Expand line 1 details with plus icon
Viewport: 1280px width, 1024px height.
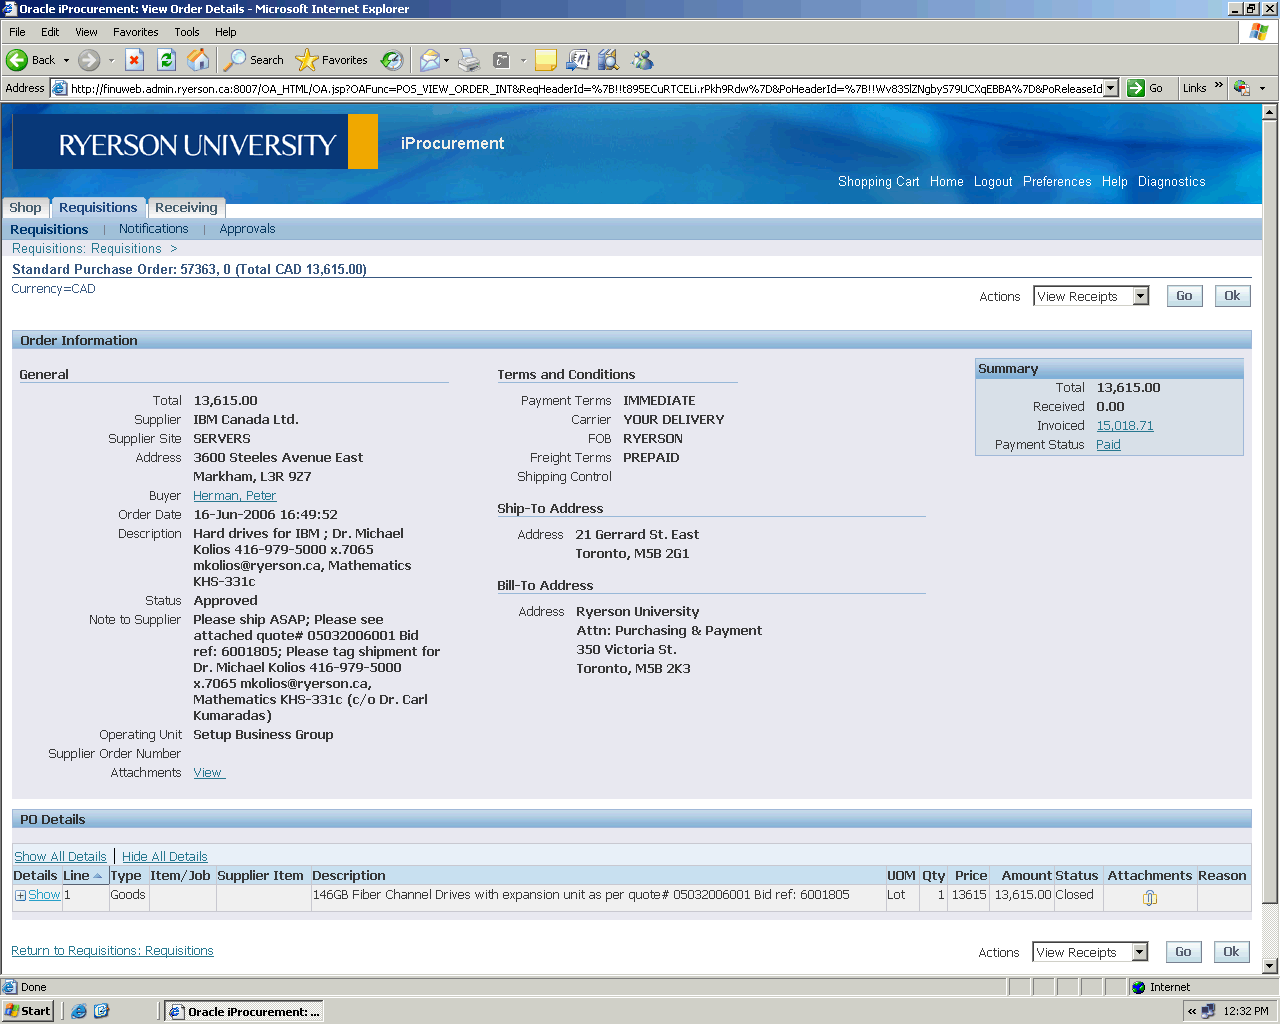click(x=20, y=895)
